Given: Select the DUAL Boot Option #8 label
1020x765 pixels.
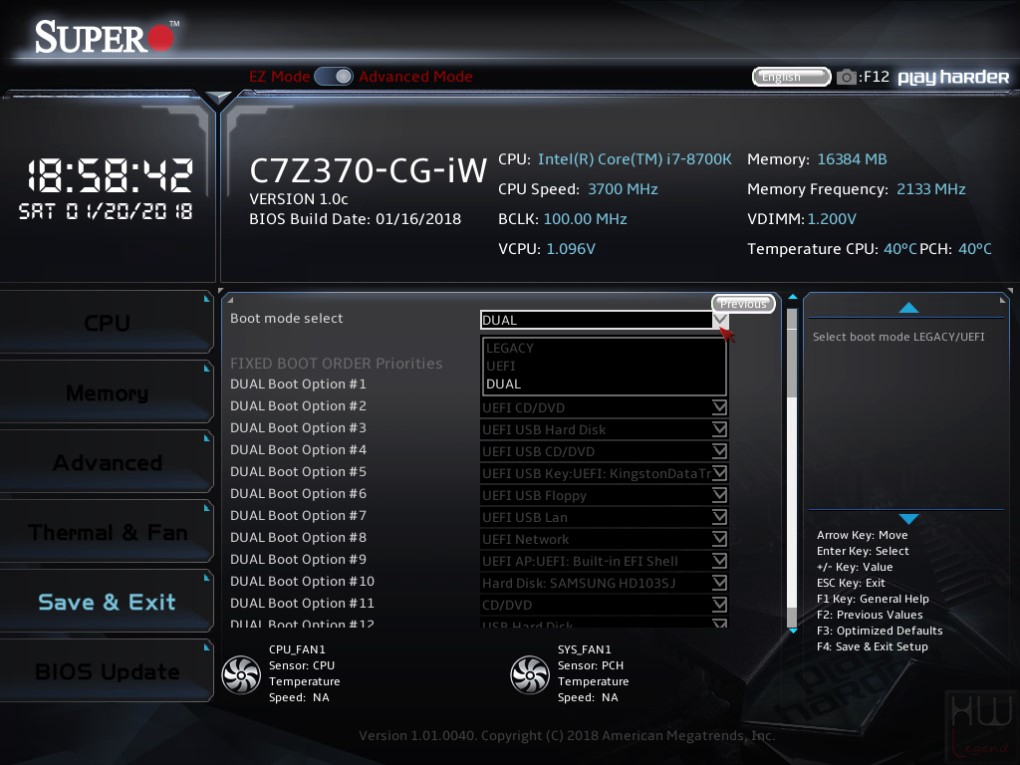Looking at the screenshot, I should 298,537.
